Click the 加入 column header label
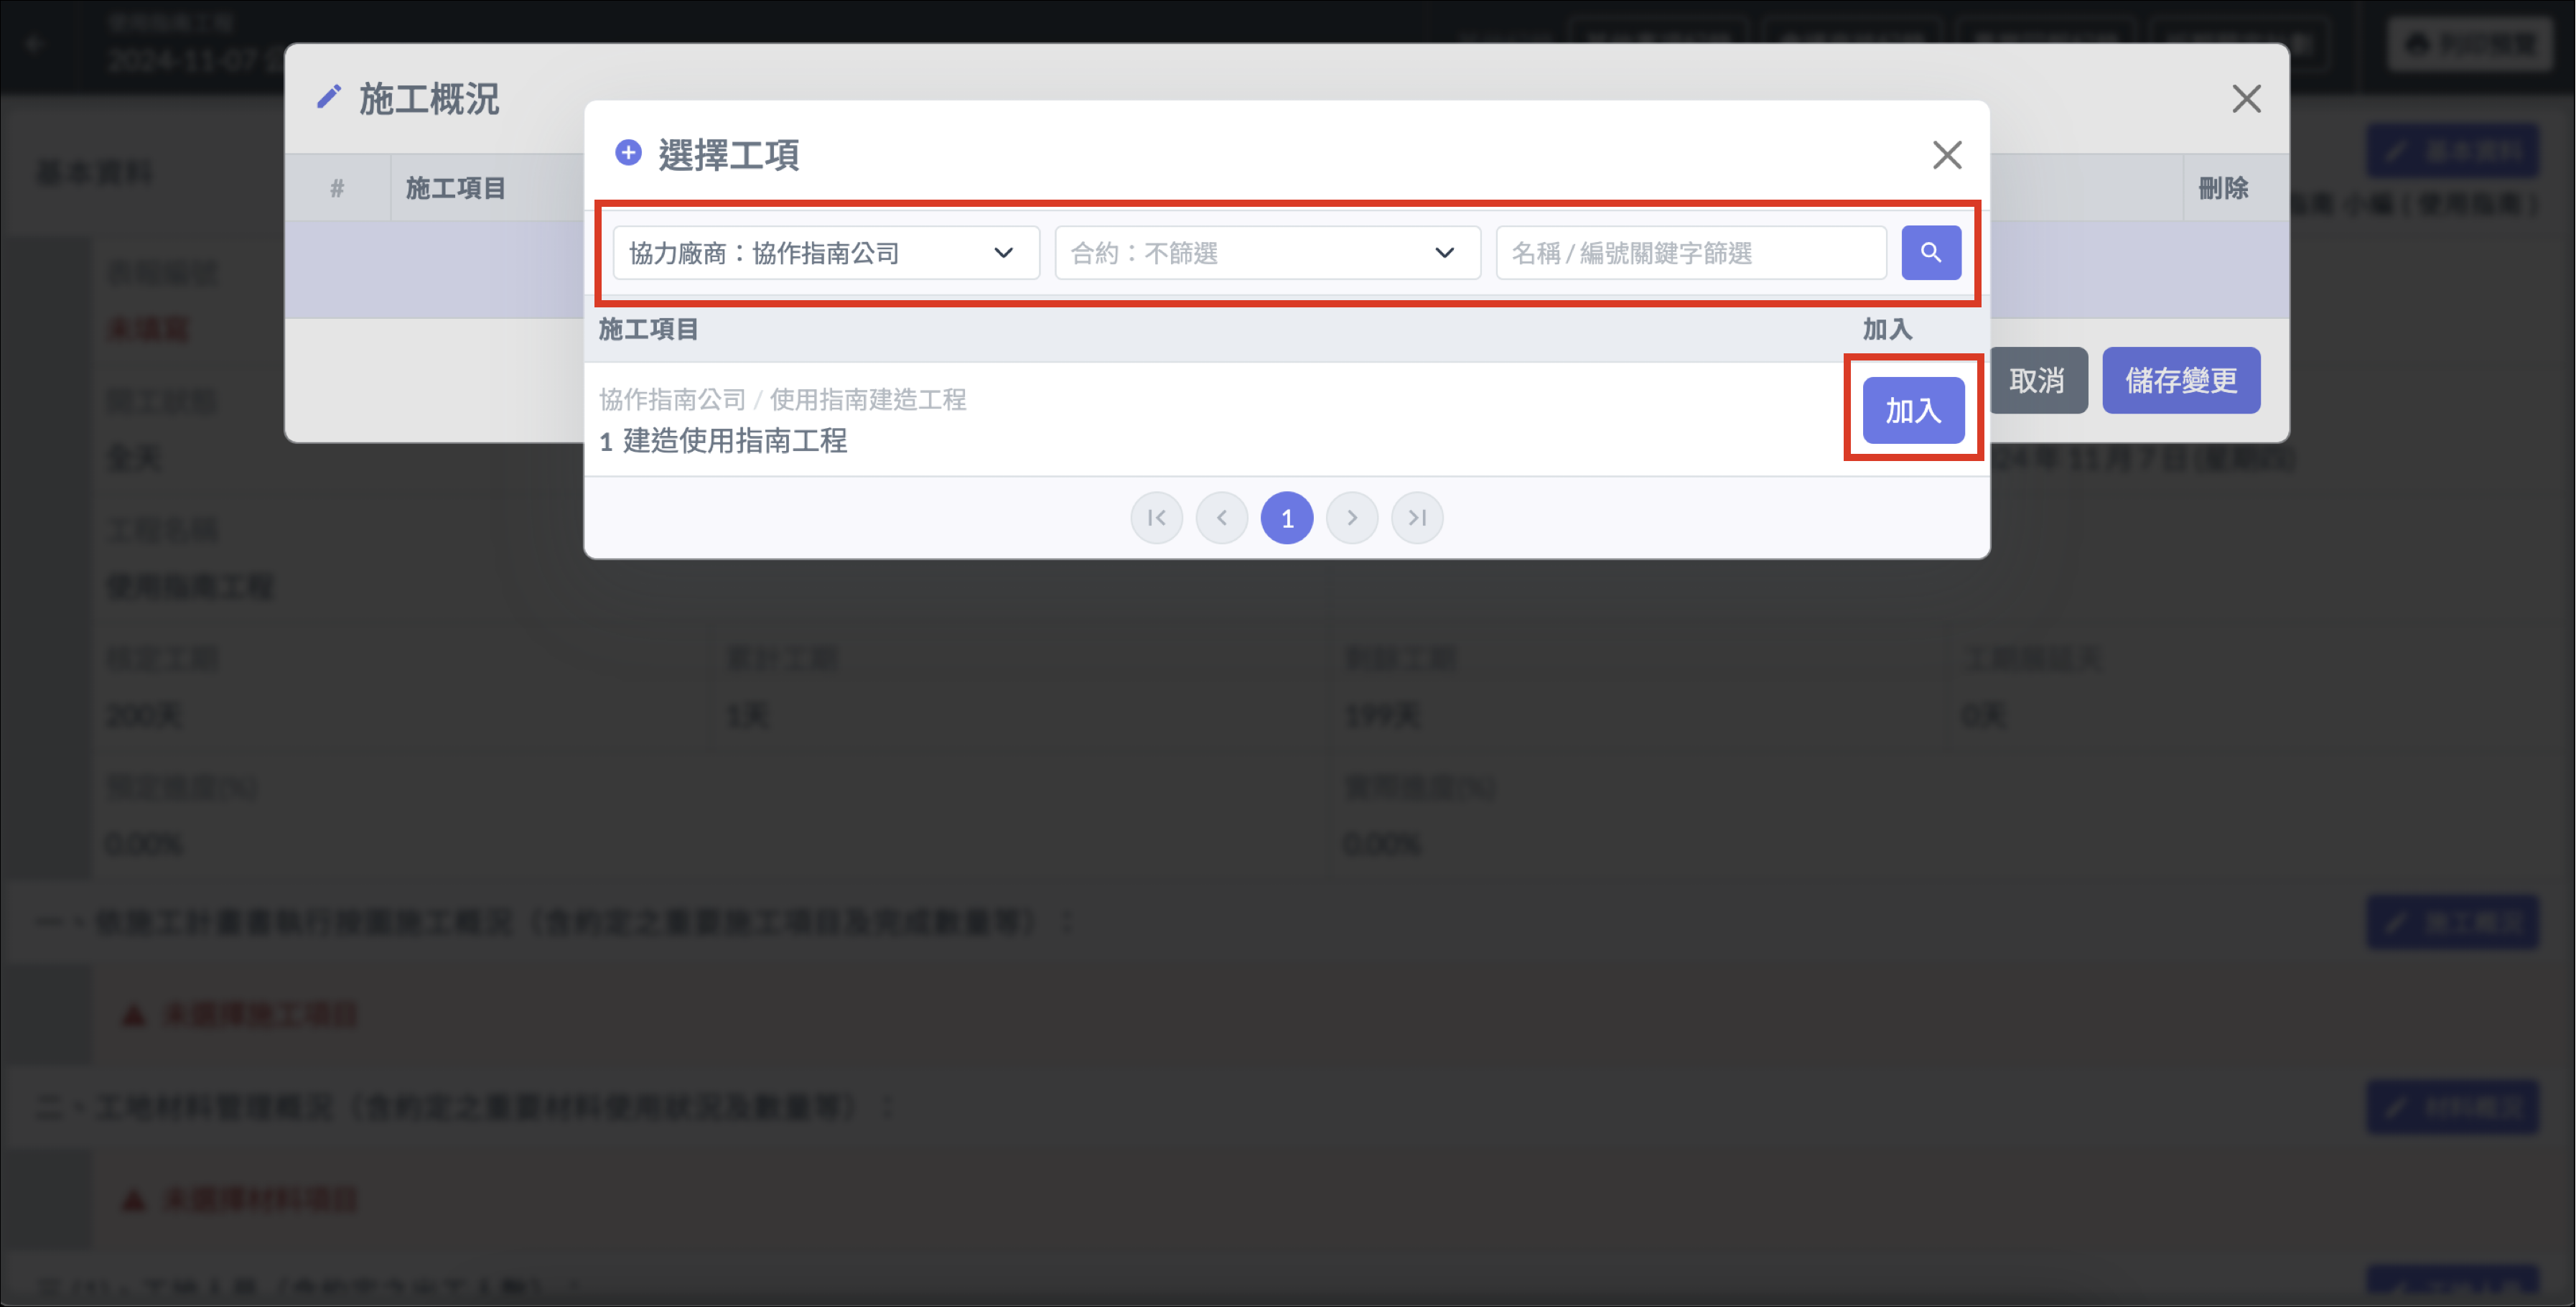 (x=1886, y=329)
